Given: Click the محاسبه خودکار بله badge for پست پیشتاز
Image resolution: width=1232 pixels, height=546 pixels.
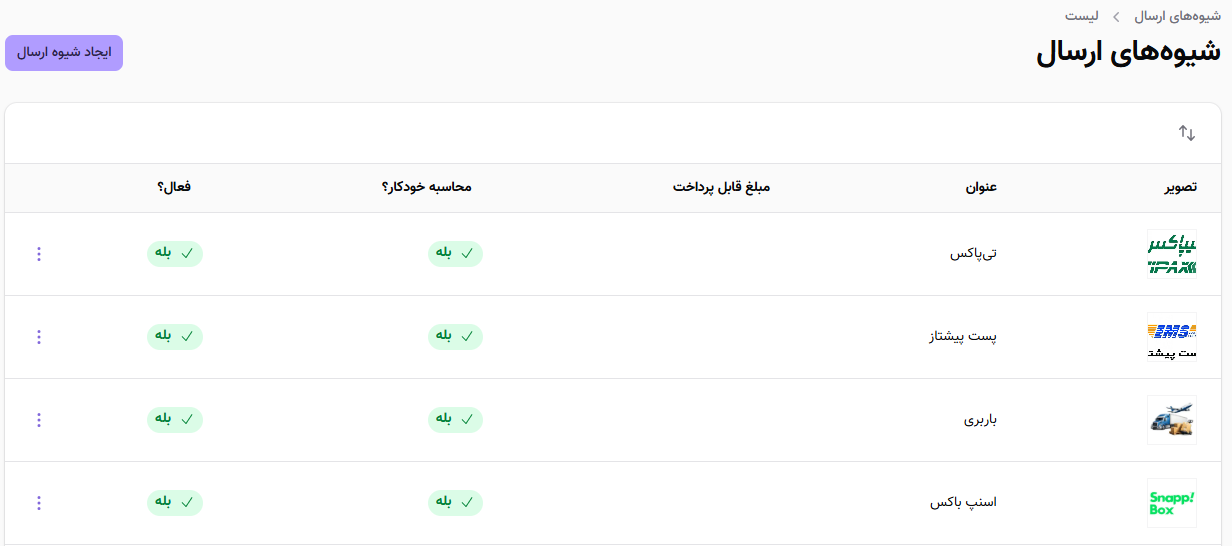Looking at the screenshot, I should (x=456, y=337).
